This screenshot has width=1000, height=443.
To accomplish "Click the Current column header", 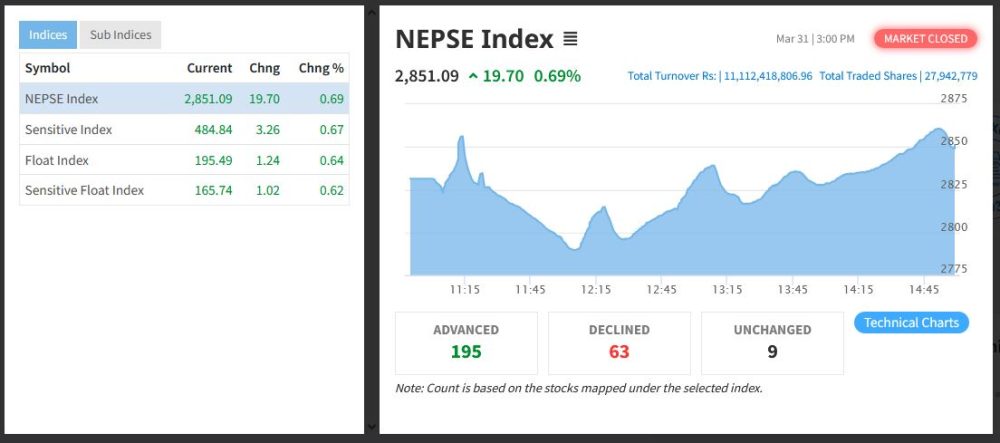I will pyautogui.click(x=209, y=68).
